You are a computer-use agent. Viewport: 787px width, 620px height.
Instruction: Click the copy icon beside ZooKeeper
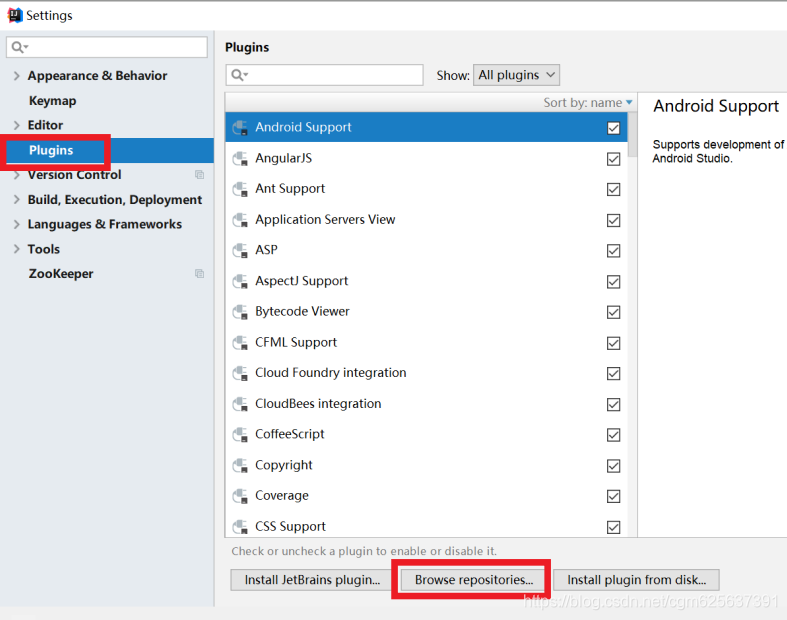199,274
